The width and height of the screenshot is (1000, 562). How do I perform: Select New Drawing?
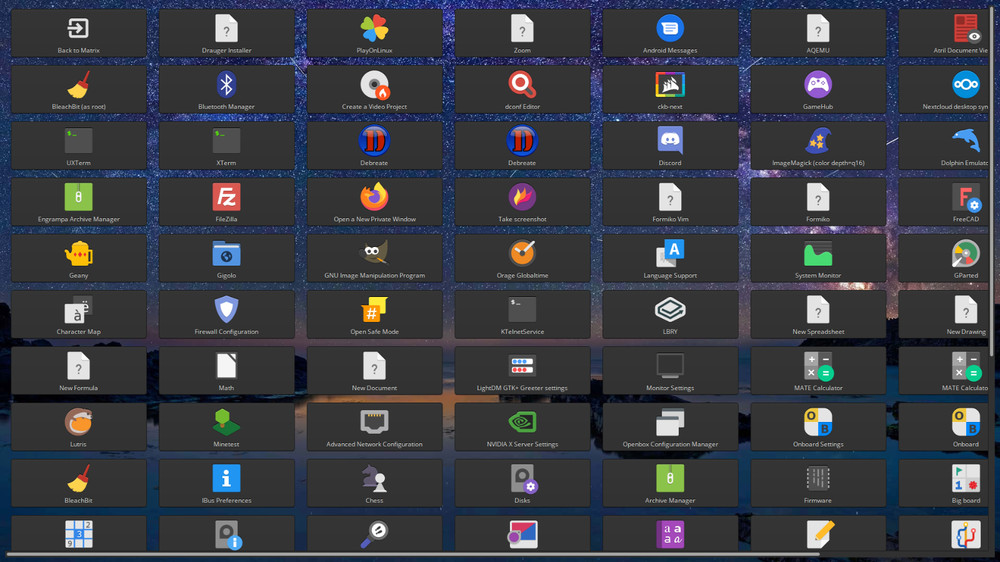(x=944, y=314)
